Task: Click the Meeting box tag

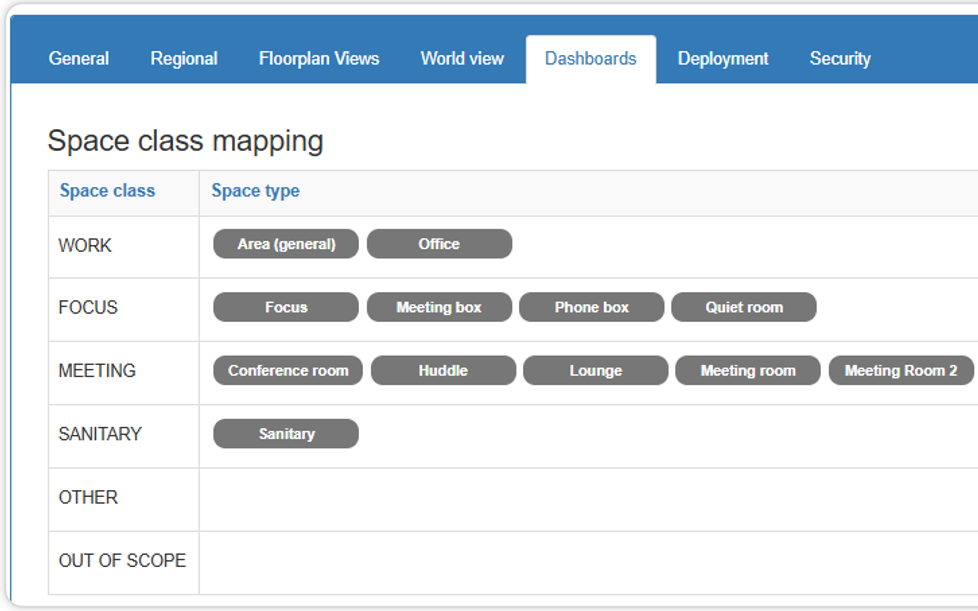Action: point(439,307)
